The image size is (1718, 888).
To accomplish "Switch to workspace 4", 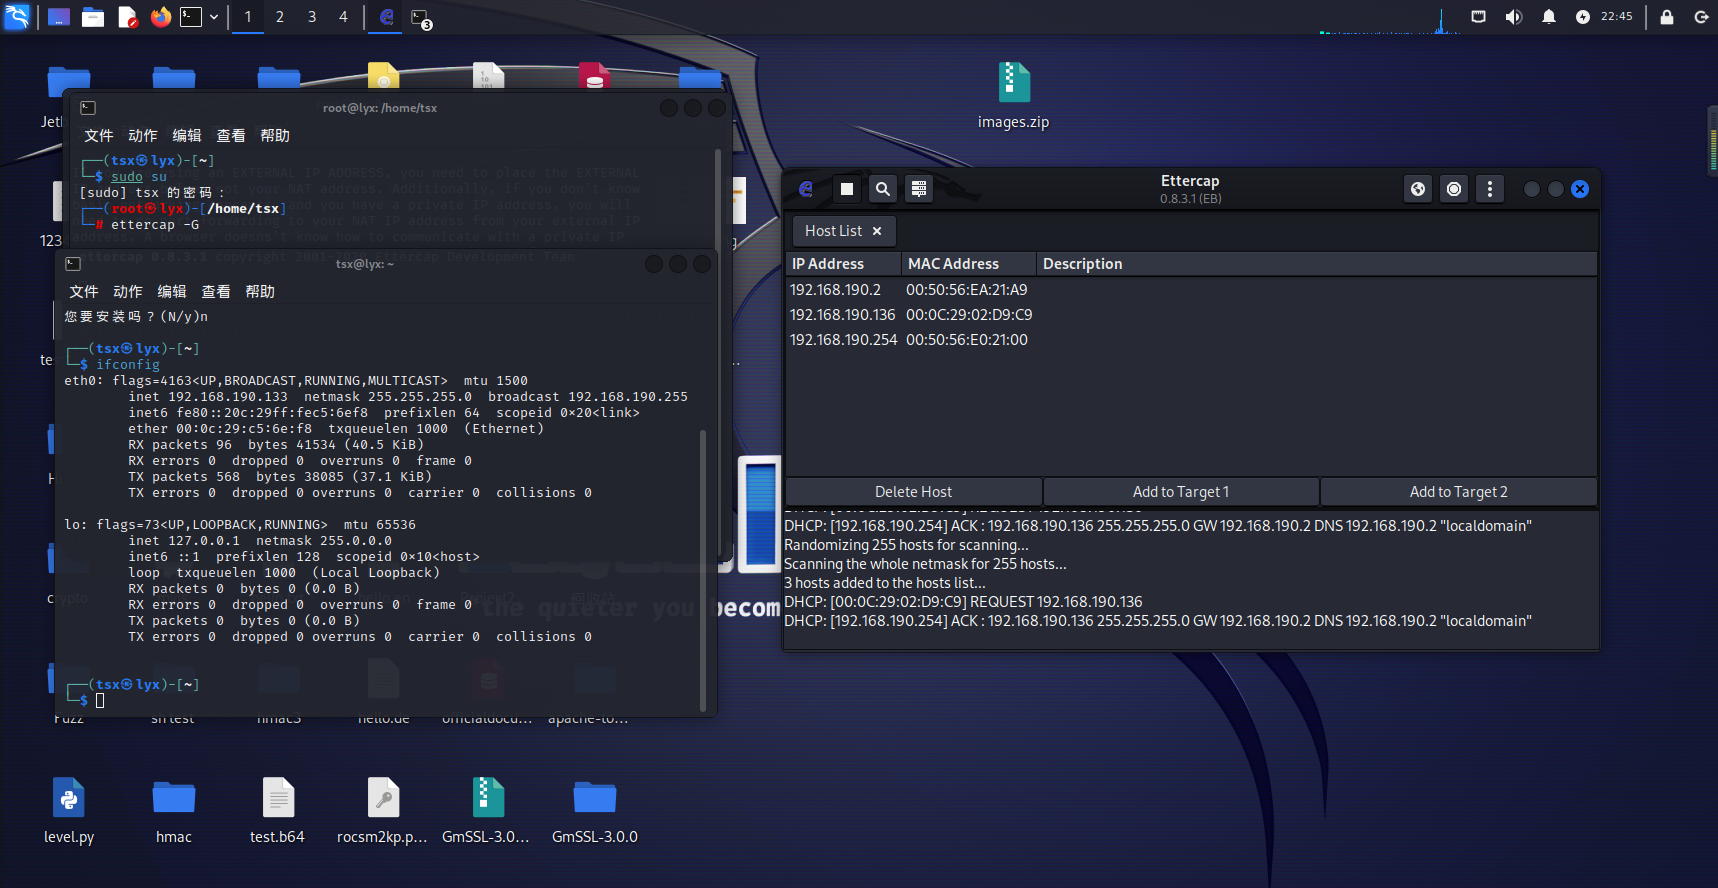I will tap(343, 17).
